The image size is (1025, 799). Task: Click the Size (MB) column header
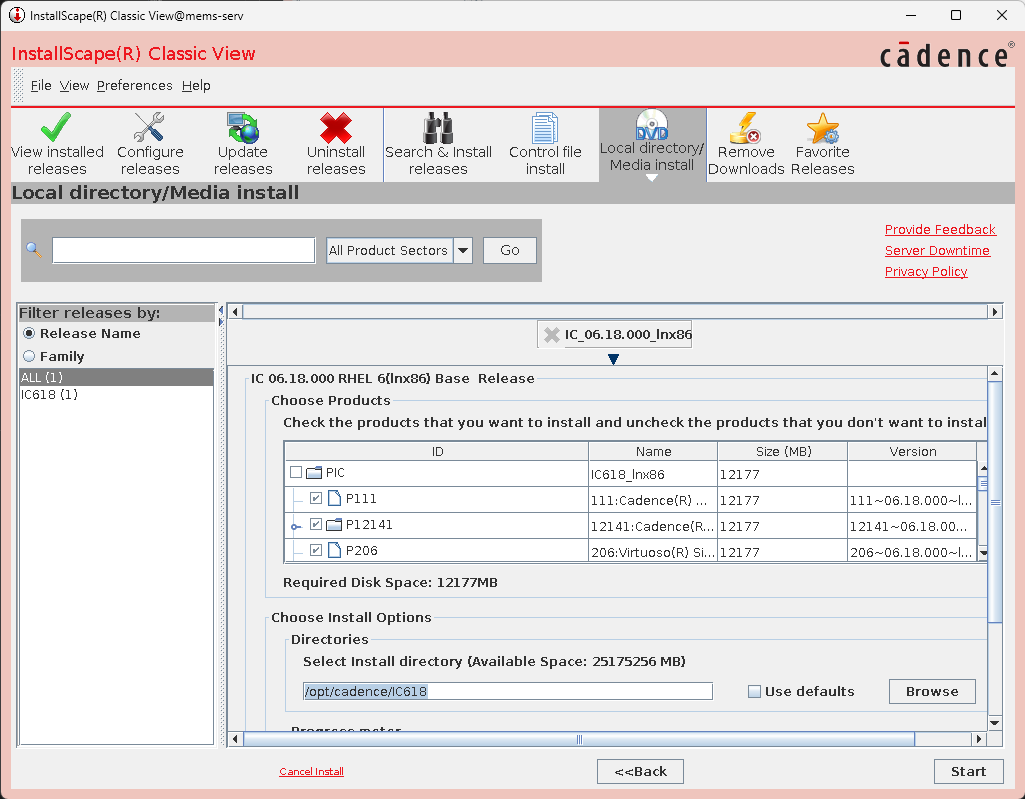[x=782, y=452]
